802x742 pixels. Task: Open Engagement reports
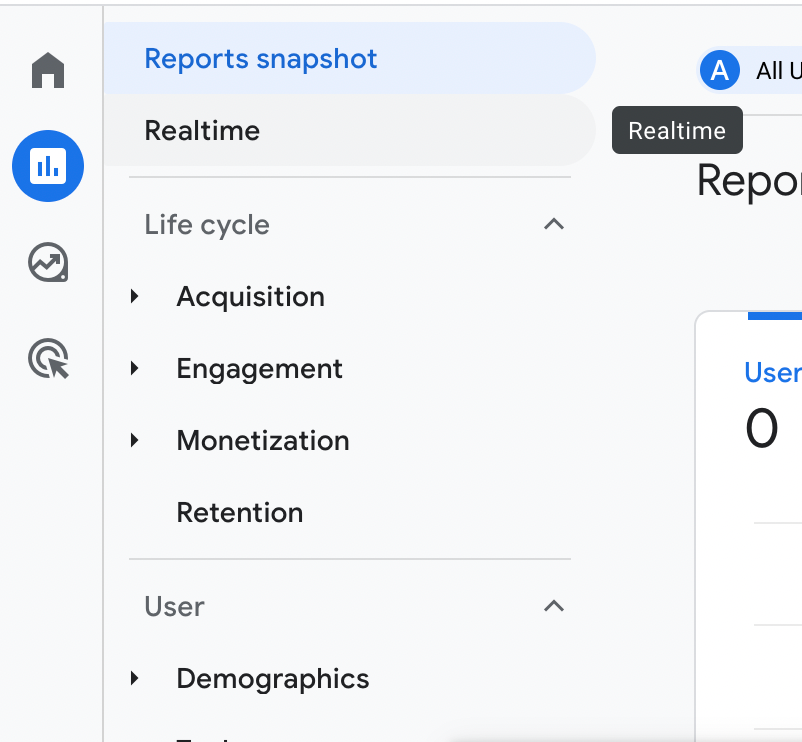259,369
